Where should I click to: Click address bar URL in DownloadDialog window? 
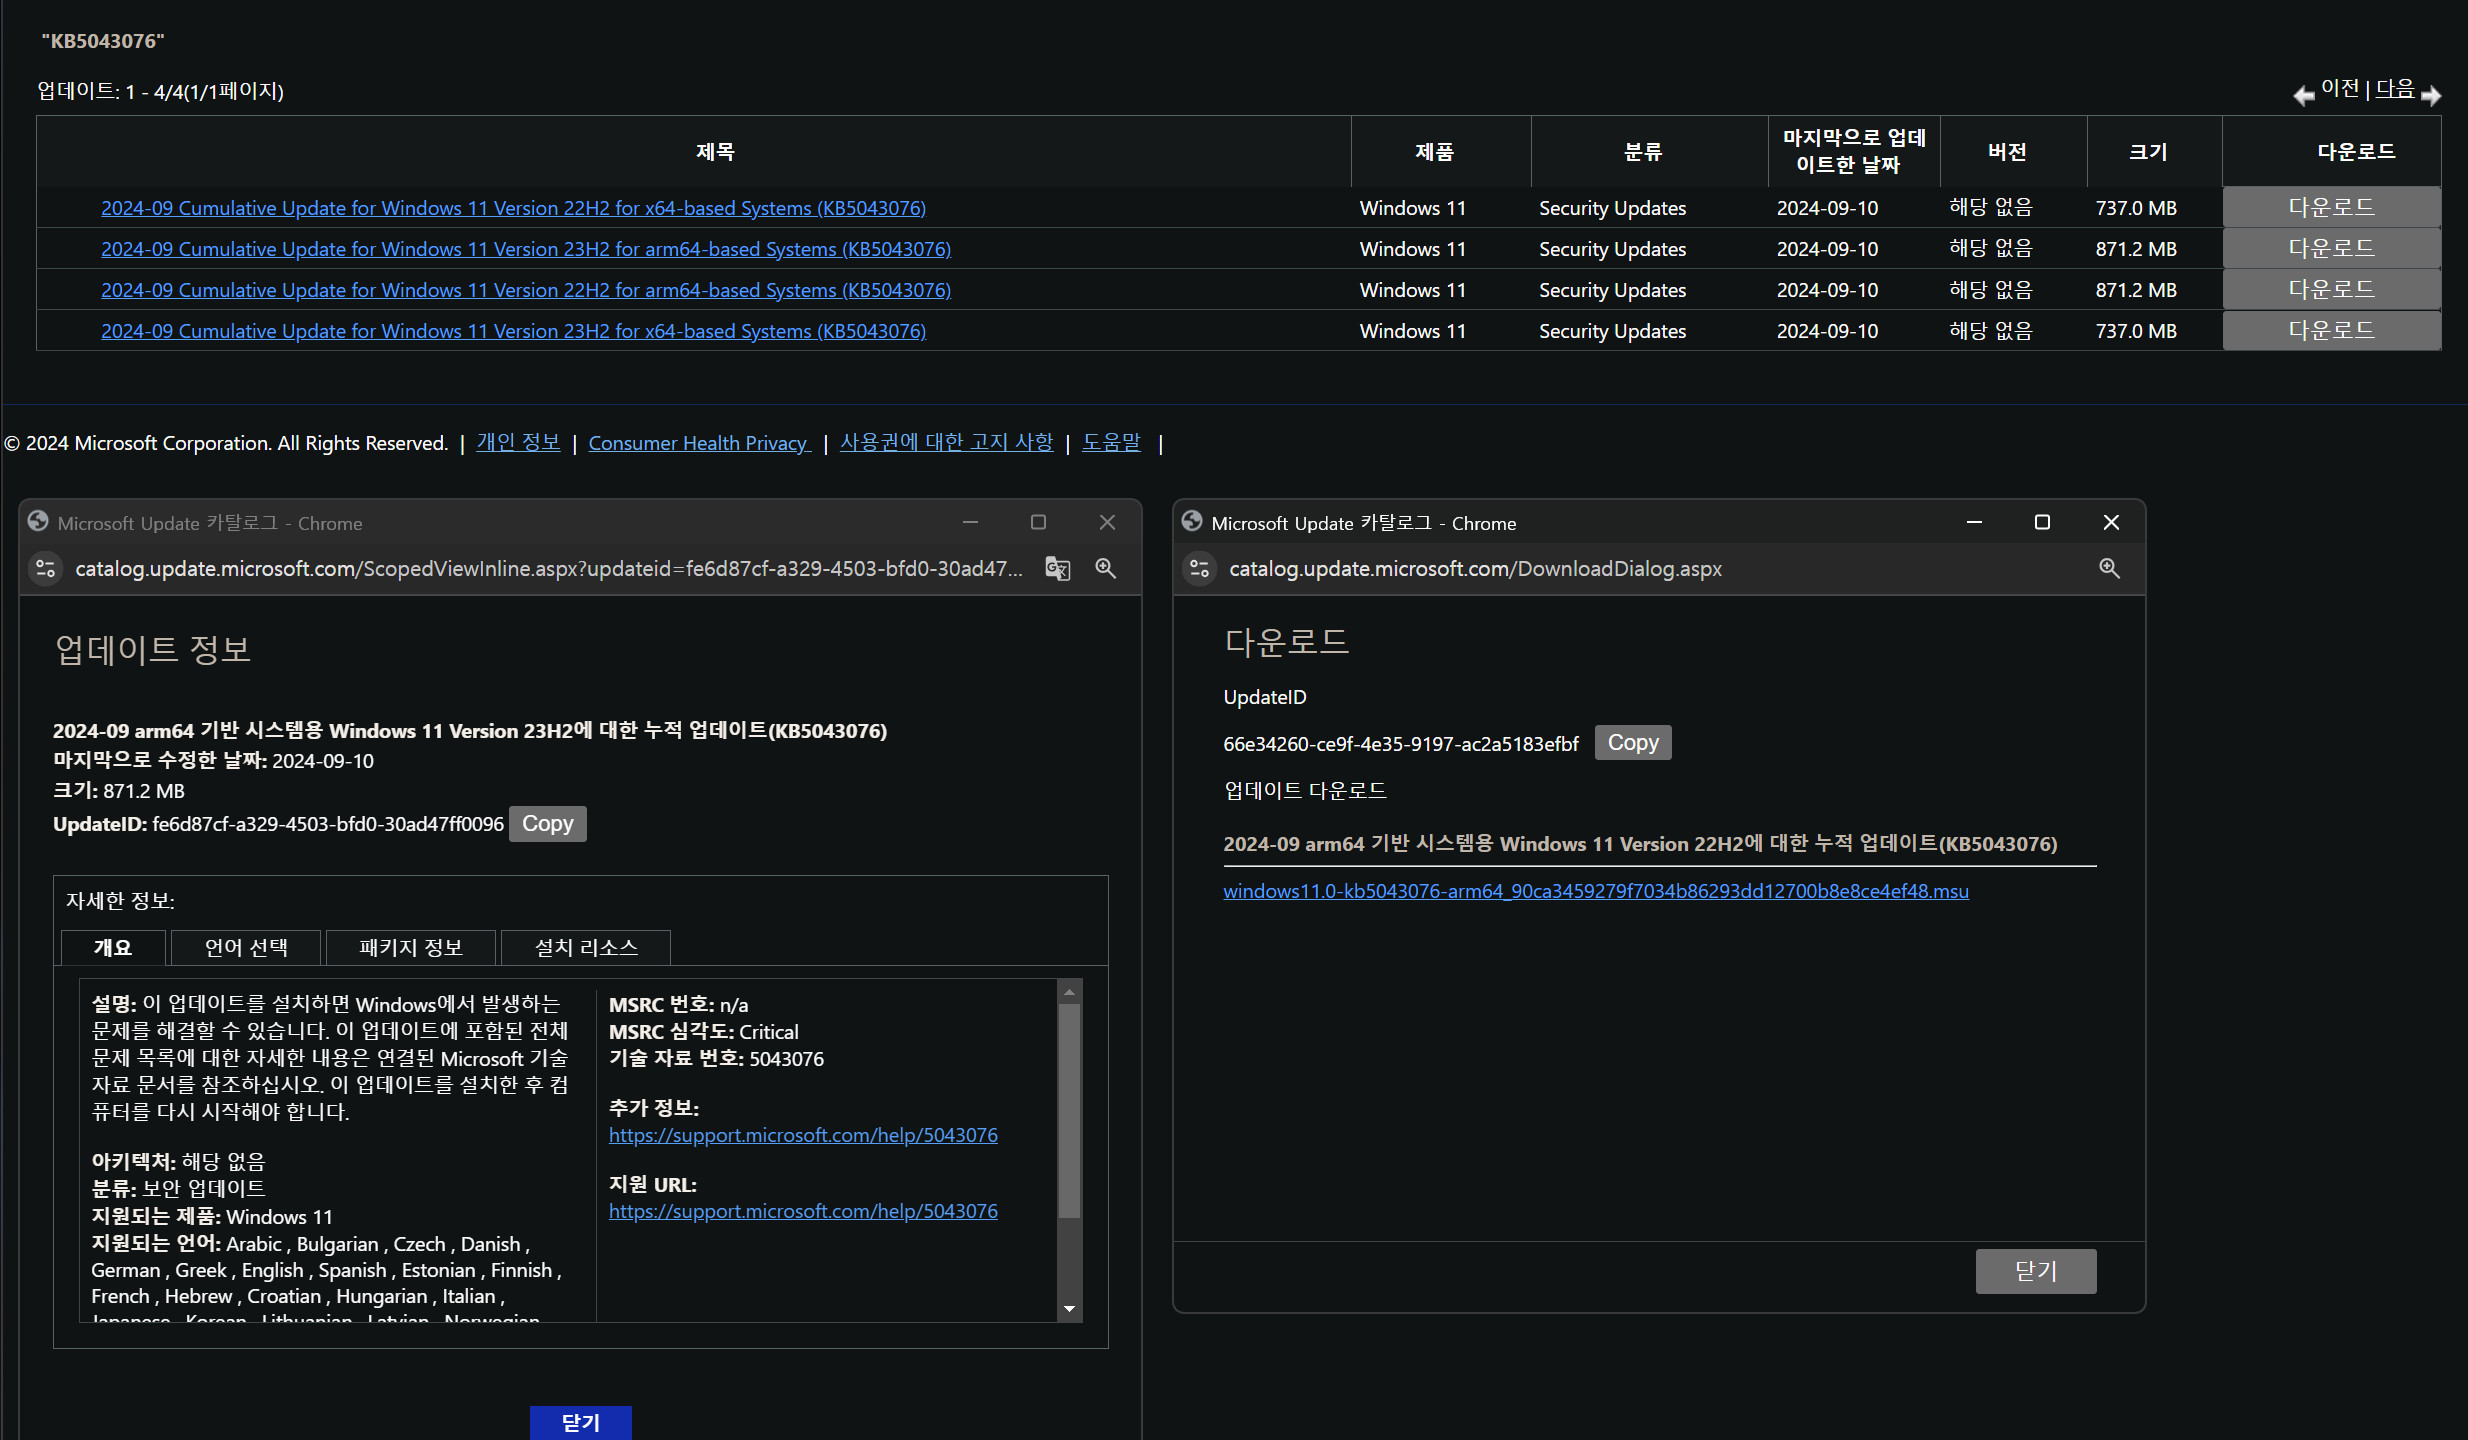pyautogui.click(x=1475, y=569)
